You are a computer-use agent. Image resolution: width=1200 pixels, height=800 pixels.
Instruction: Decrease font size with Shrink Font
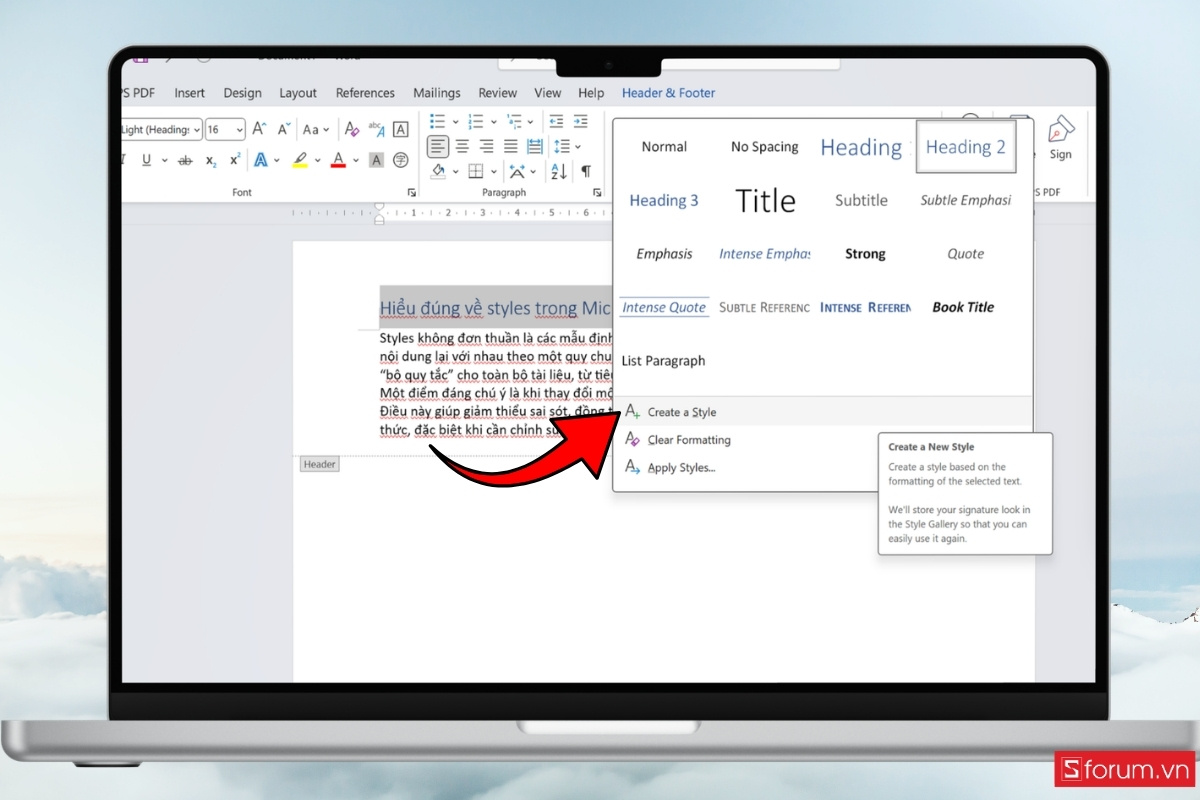pyautogui.click(x=284, y=129)
